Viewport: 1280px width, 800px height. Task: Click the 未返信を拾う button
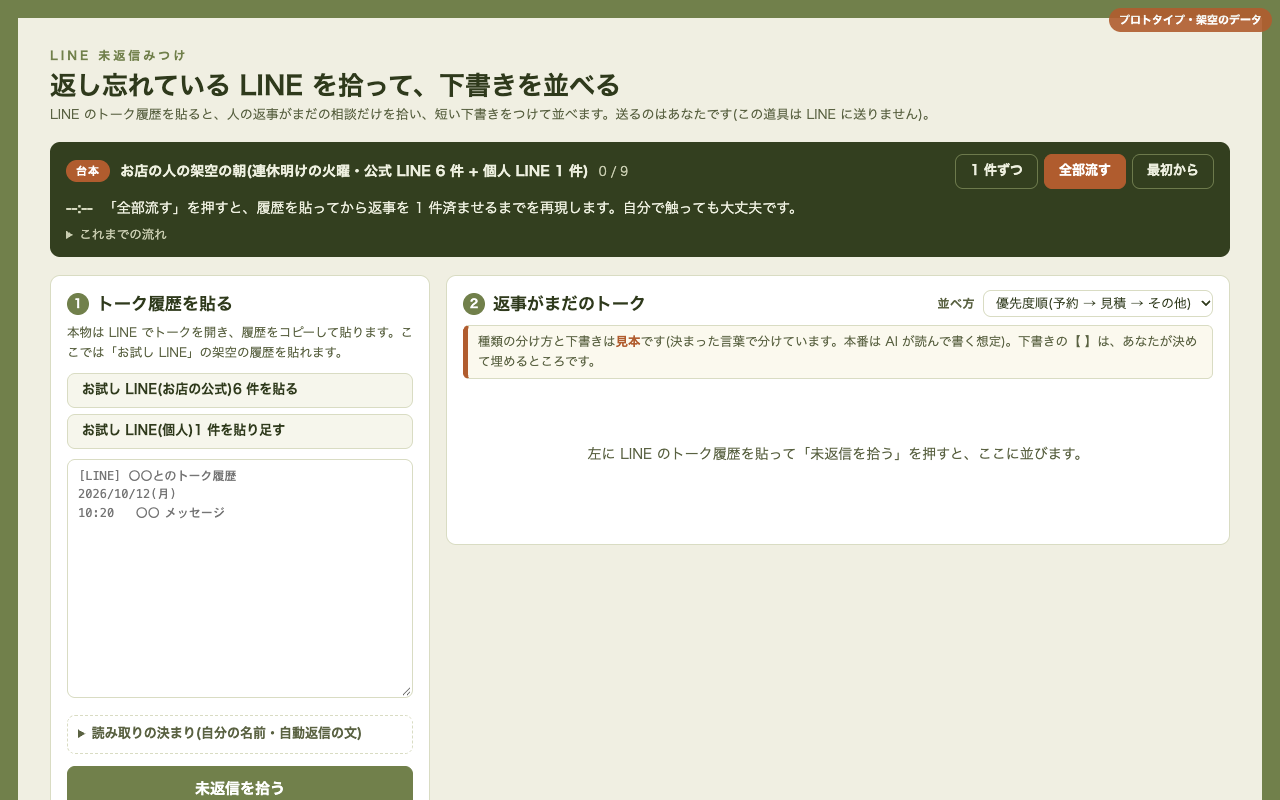click(x=240, y=787)
